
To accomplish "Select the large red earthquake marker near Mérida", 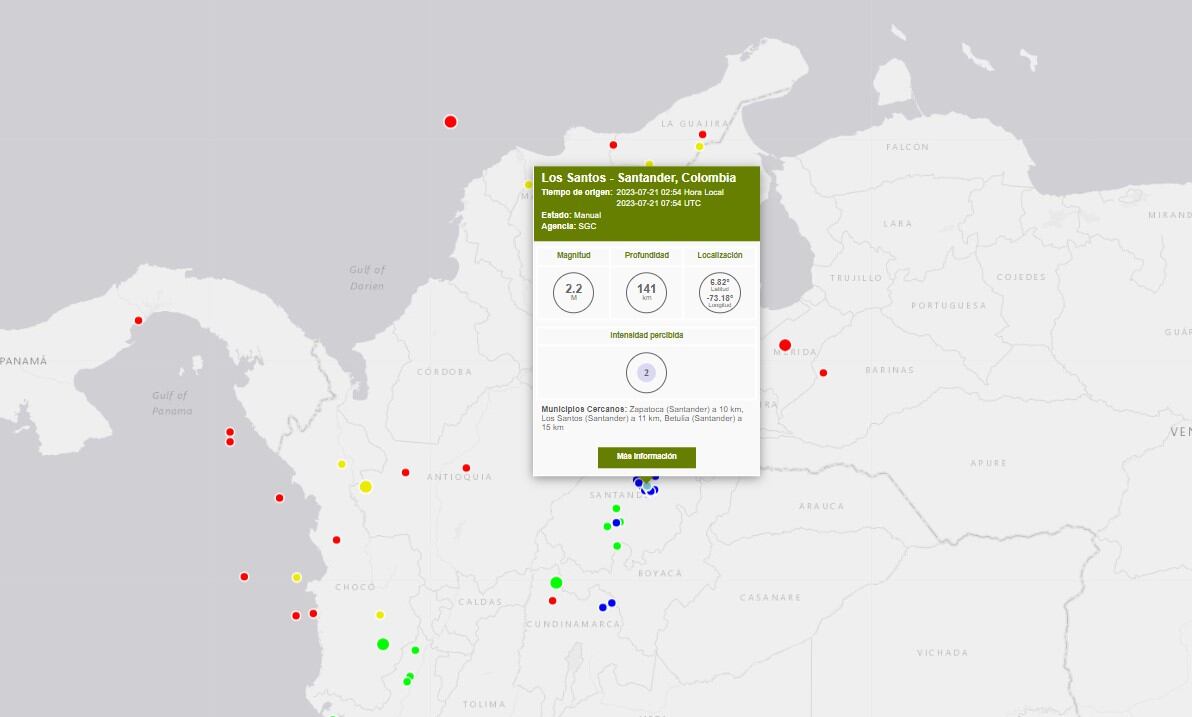I will 785,345.
